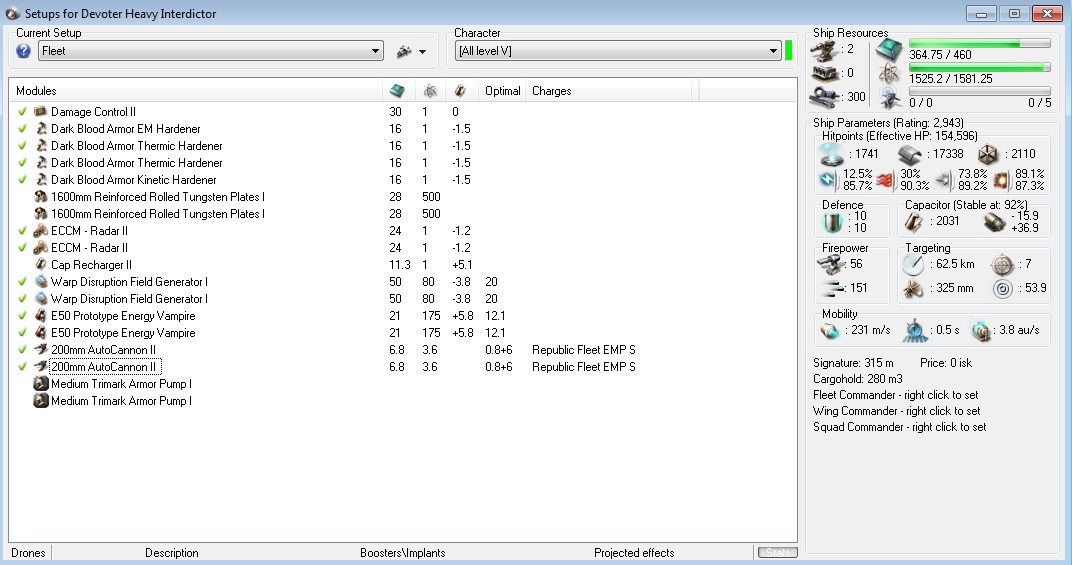Click the Cap Recharger II module icon
Image resolution: width=1072 pixels, height=565 pixels.
(x=41, y=265)
